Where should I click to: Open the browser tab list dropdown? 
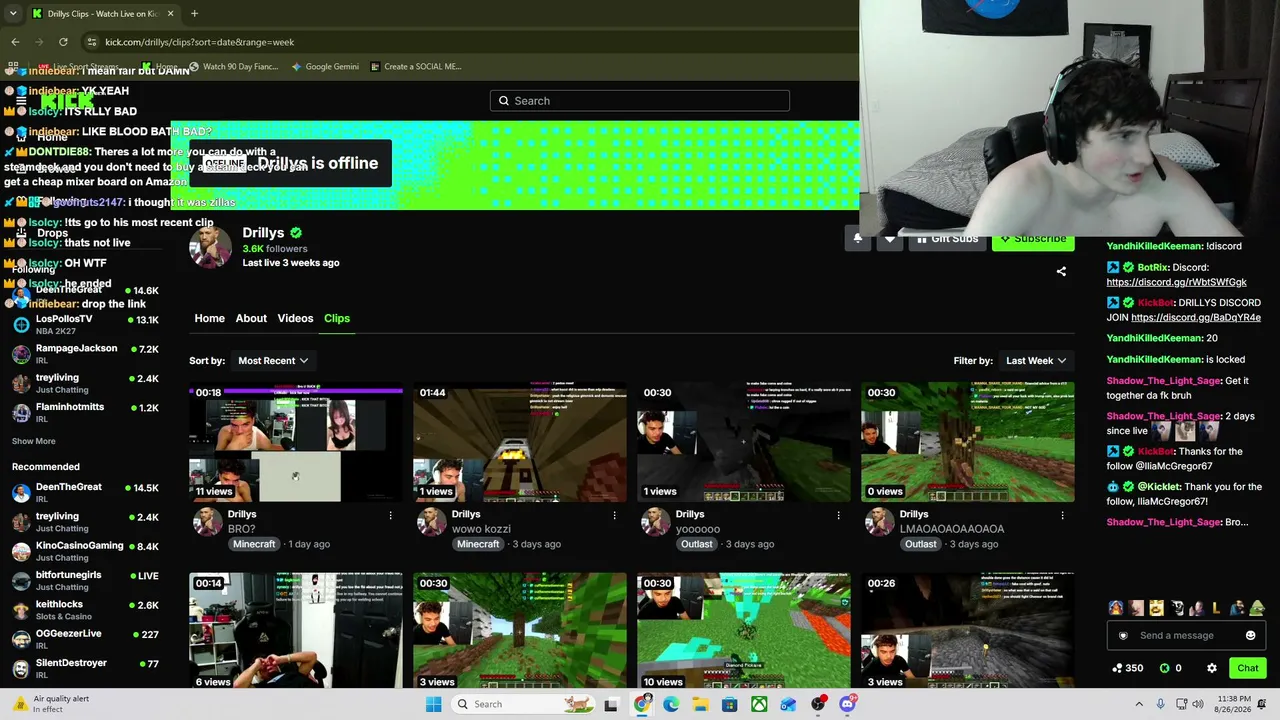click(x=13, y=14)
